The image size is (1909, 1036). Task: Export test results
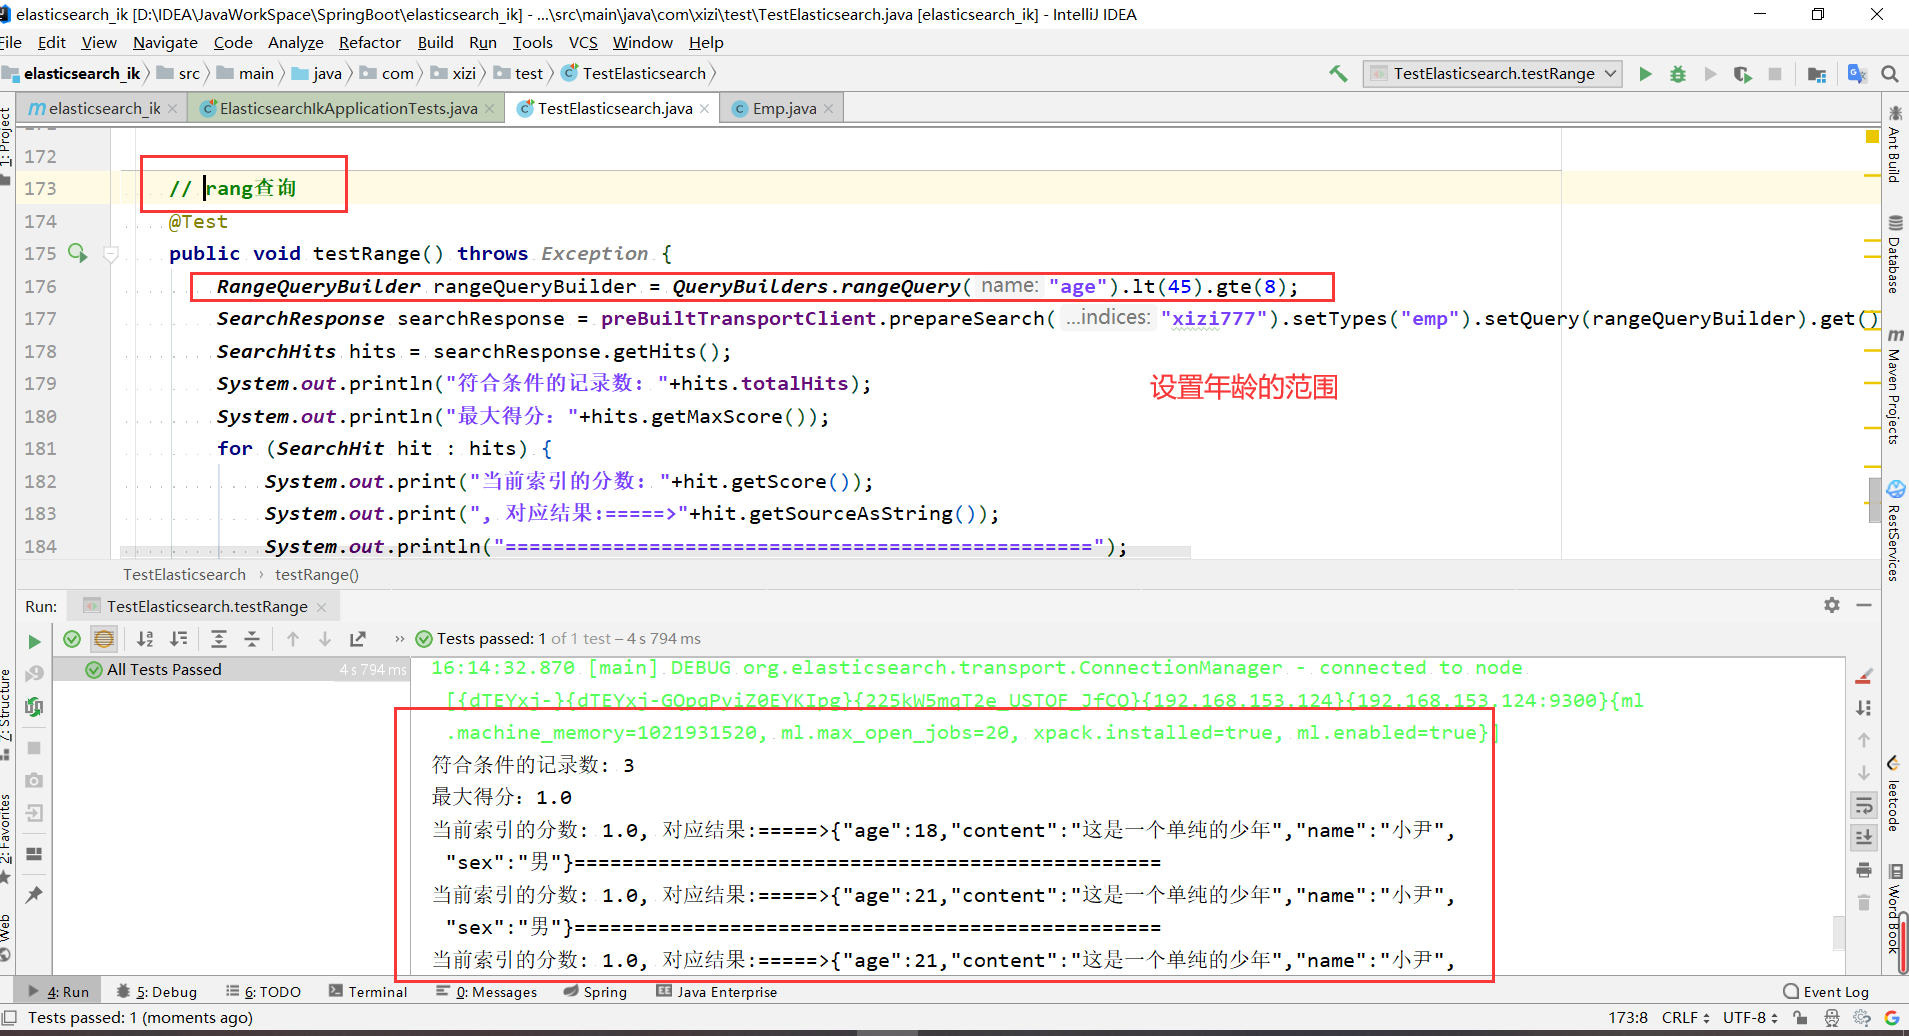pos(357,639)
